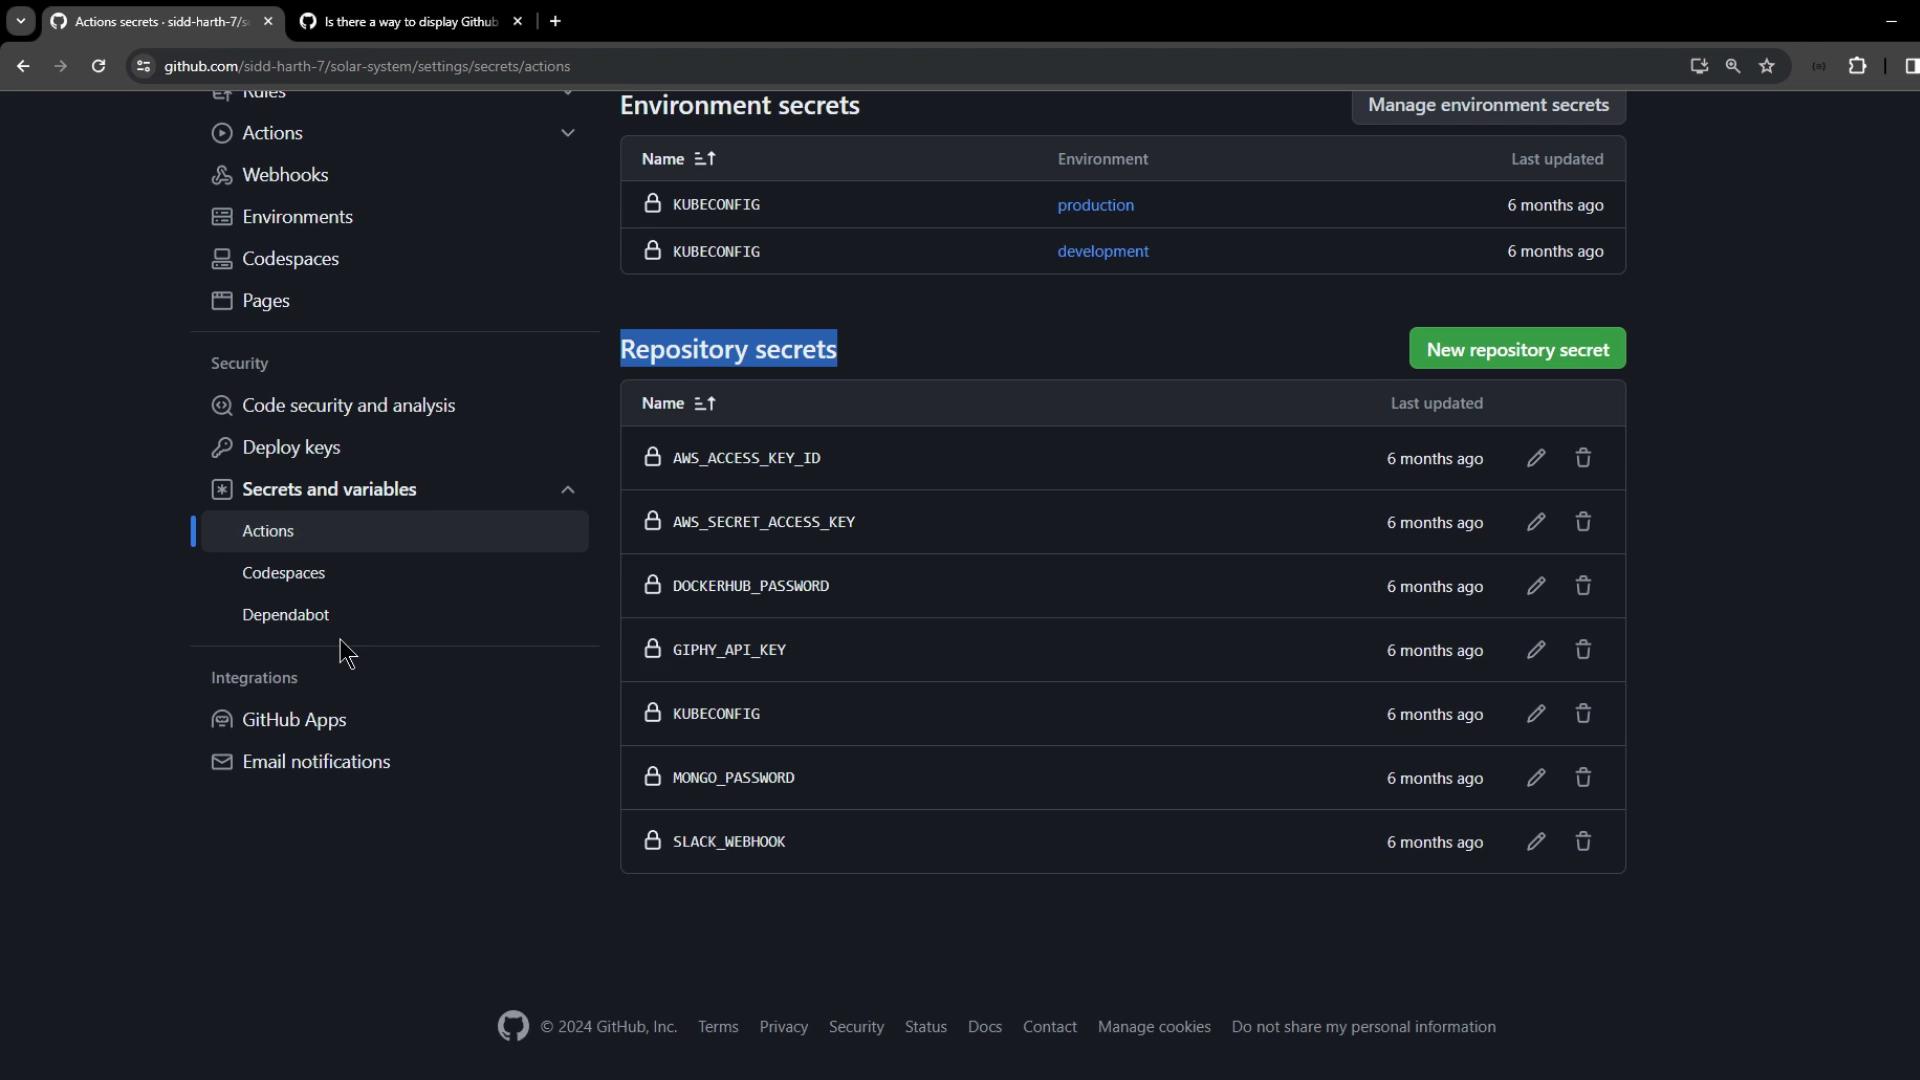
Task: Bookmark this page with star icon
Action: pyautogui.click(x=1767, y=66)
